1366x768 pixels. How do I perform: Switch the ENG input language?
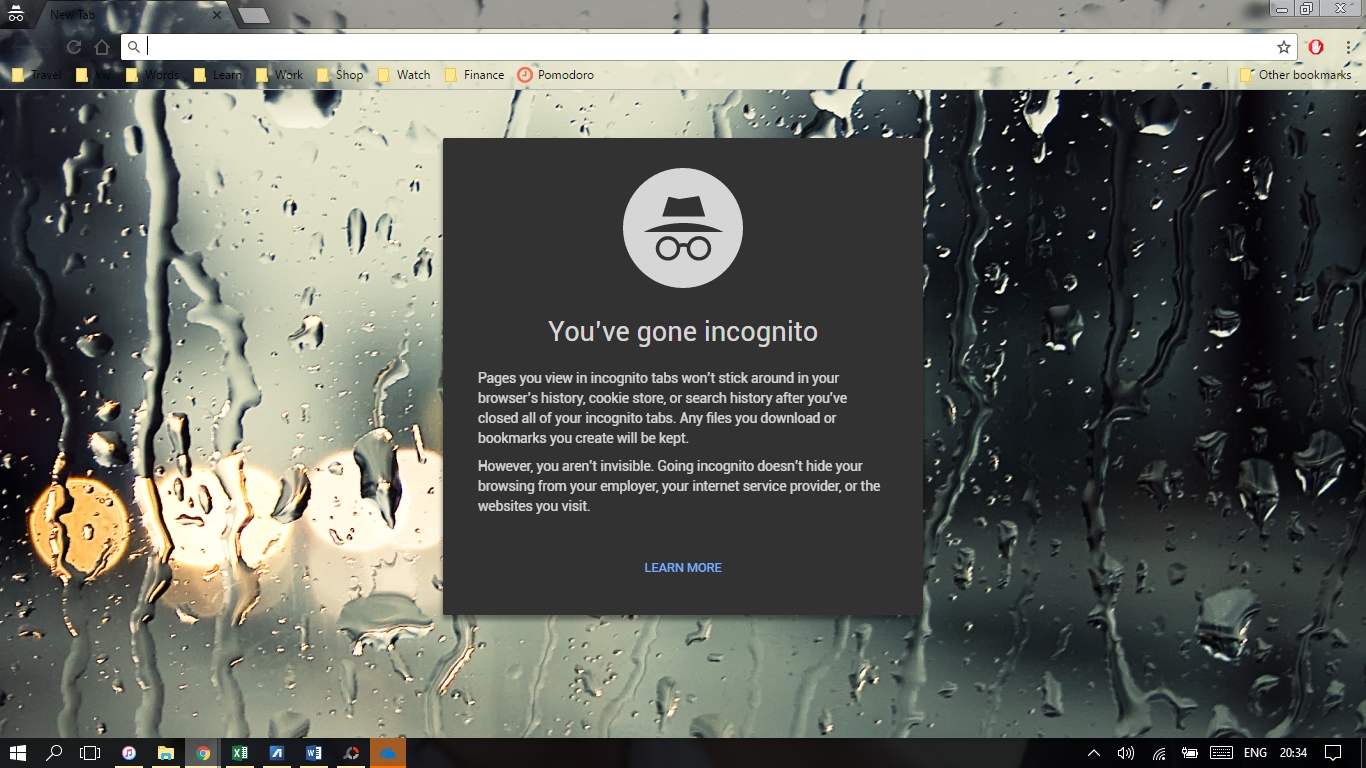[x=1256, y=753]
